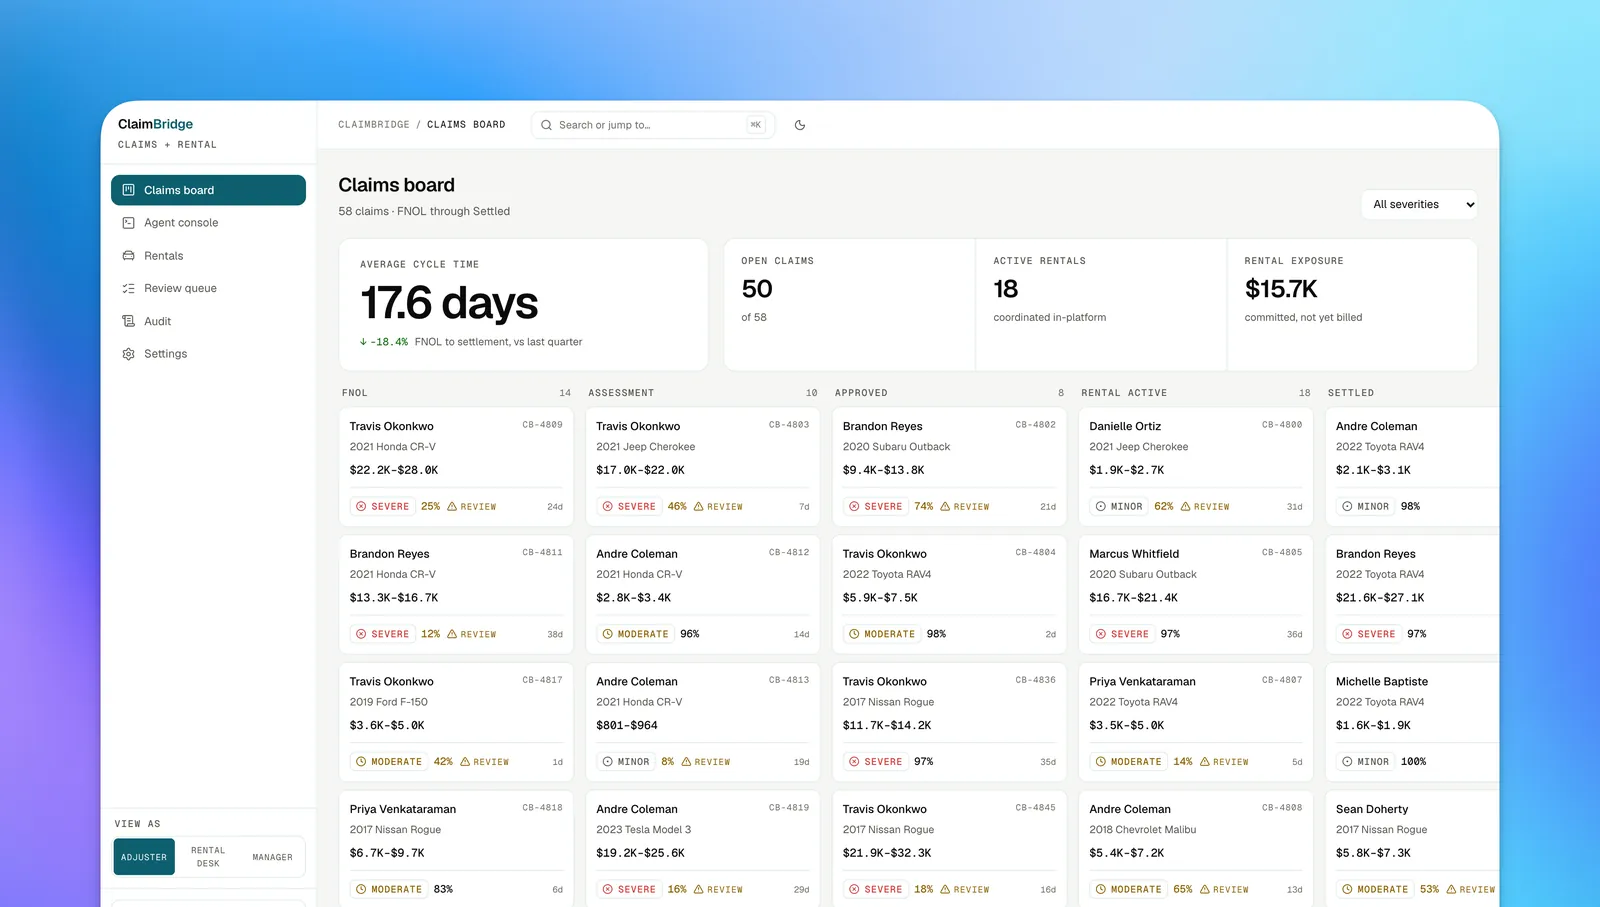Click the ASSESSMENT column header
The width and height of the screenshot is (1600, 907).
click(621, 393)
